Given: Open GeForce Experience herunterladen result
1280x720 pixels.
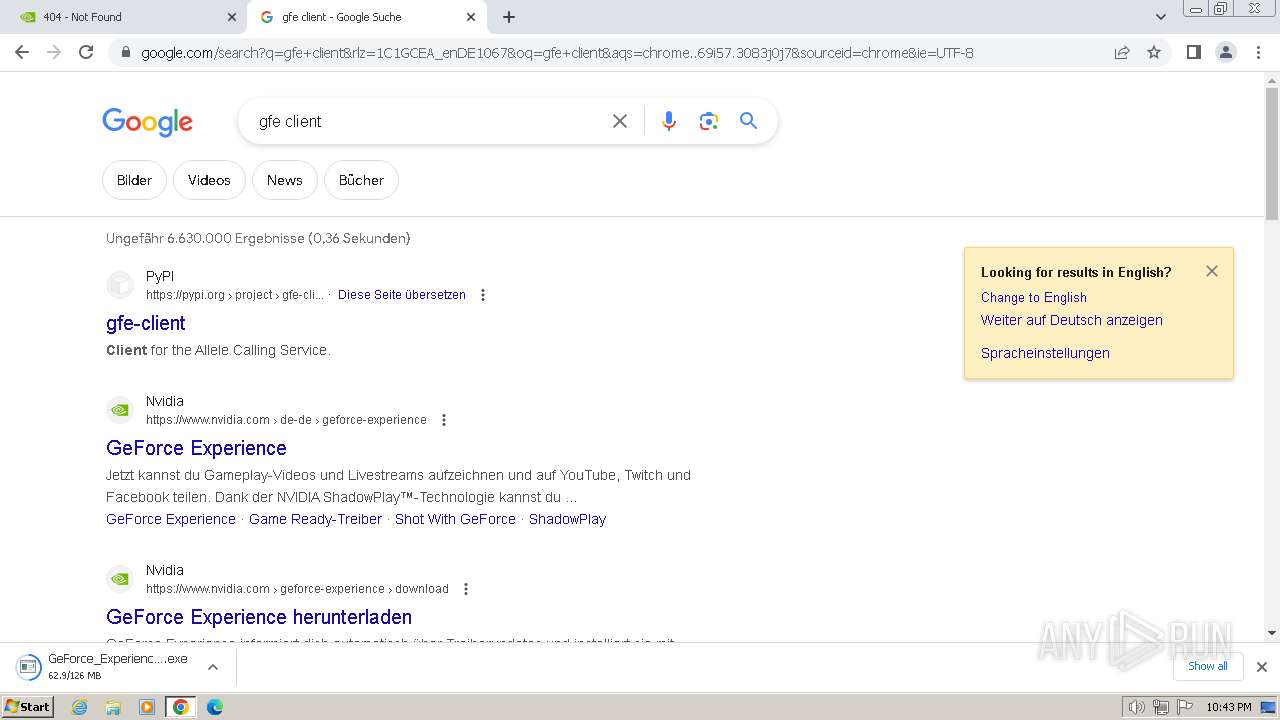Looking at the screenshot, I should [259, 617].
